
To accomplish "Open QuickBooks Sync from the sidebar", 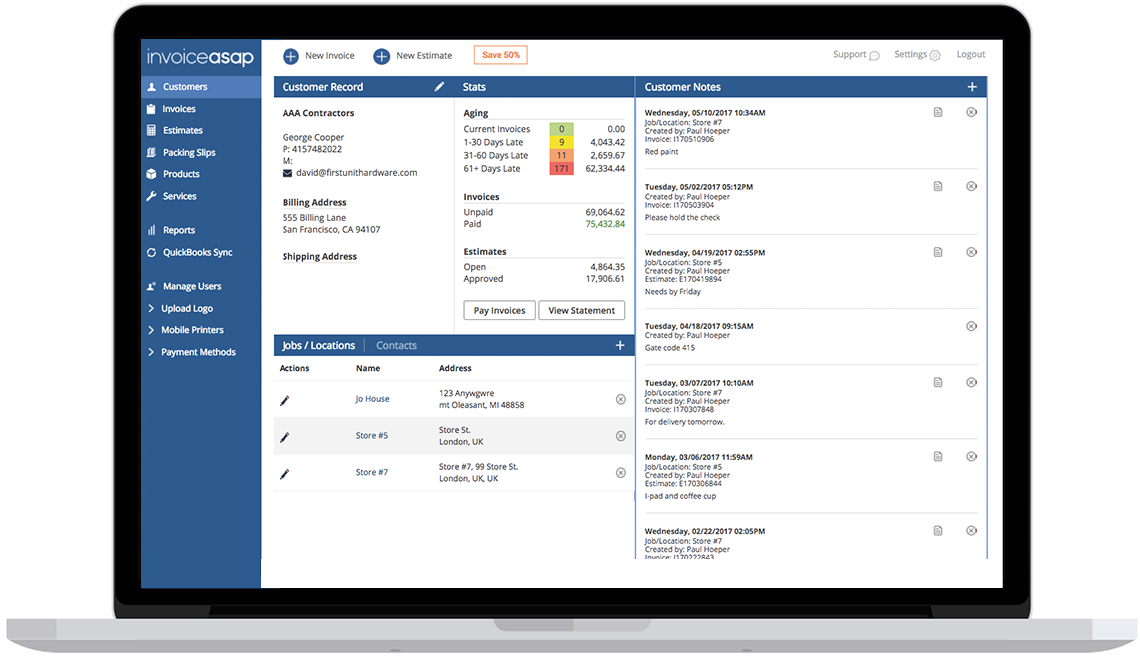I will 197,253.
